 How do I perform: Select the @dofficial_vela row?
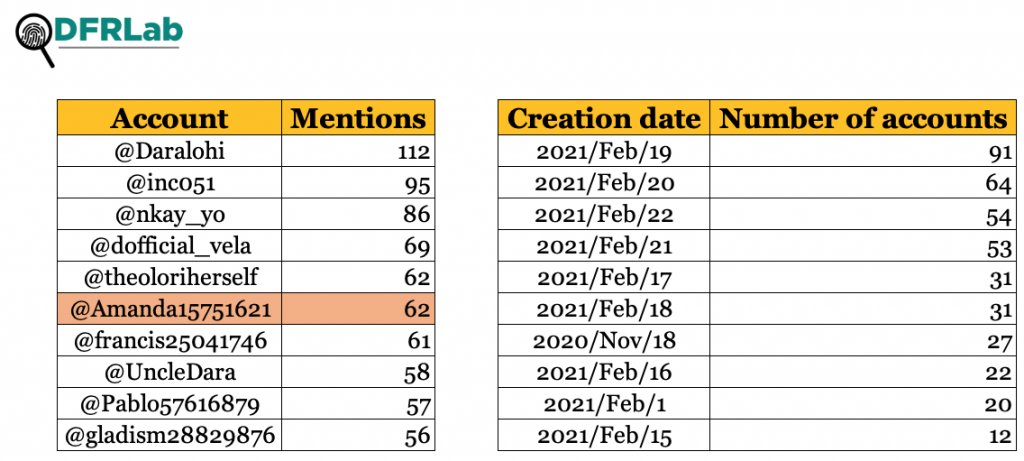(246, 246)
